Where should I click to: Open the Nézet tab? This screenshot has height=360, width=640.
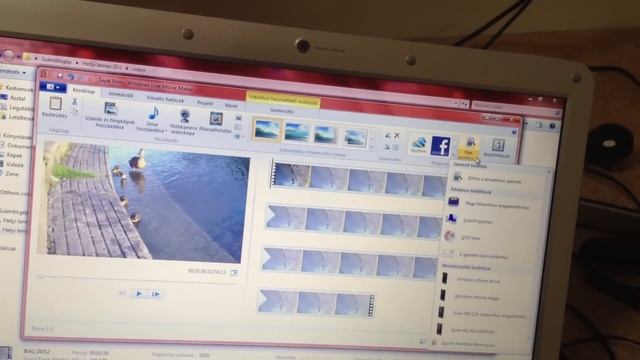[231, 105]
